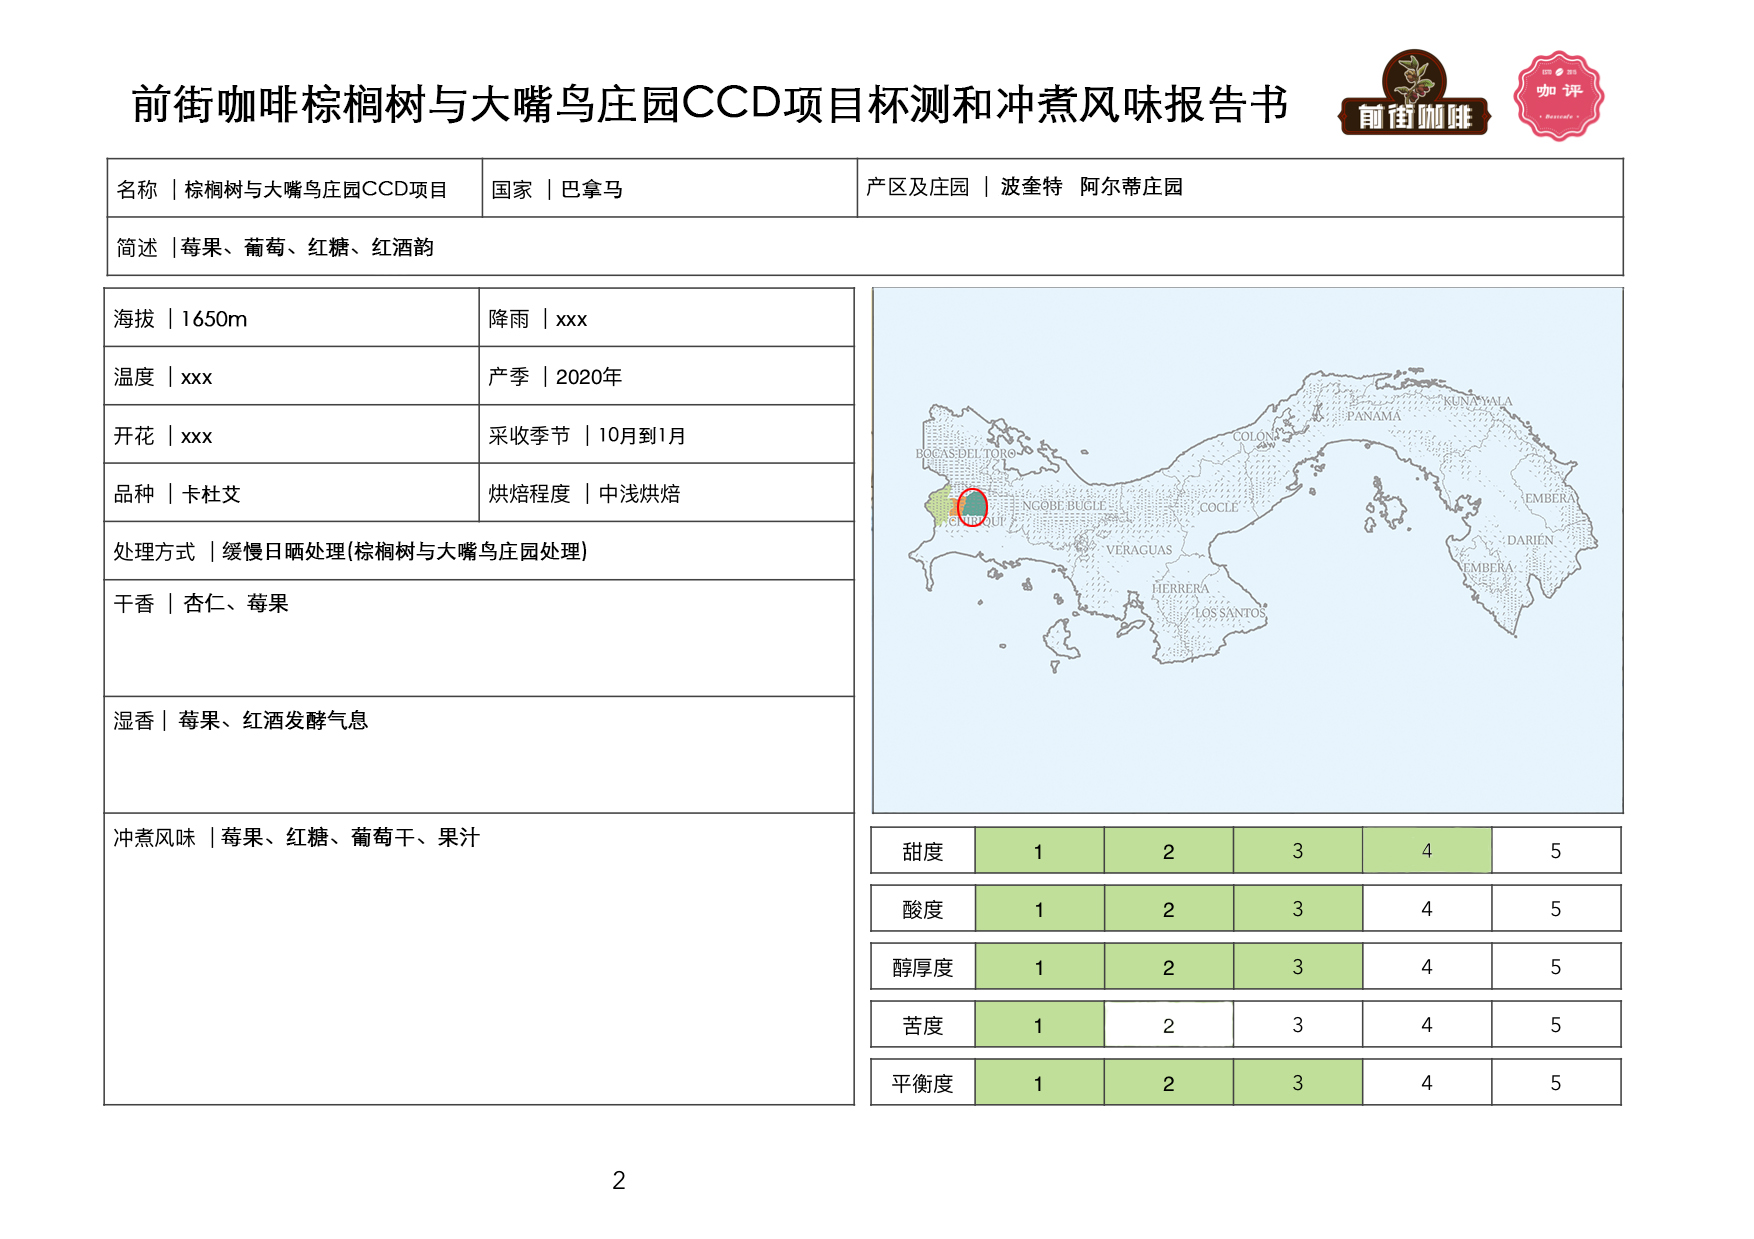Click the pink 咖评 badge
1754x1239 pixels.
(1558, 95)
